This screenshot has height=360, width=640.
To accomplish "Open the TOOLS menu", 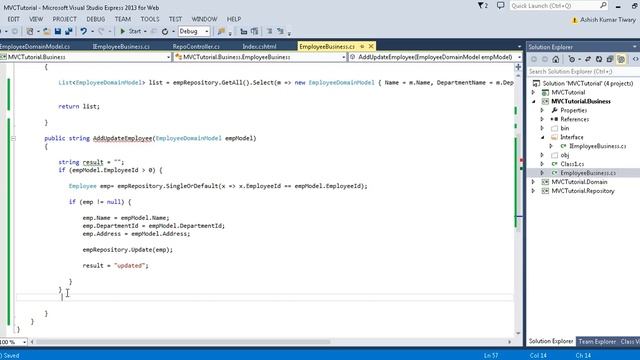I will pyautogui.click(x=150, y=19).
